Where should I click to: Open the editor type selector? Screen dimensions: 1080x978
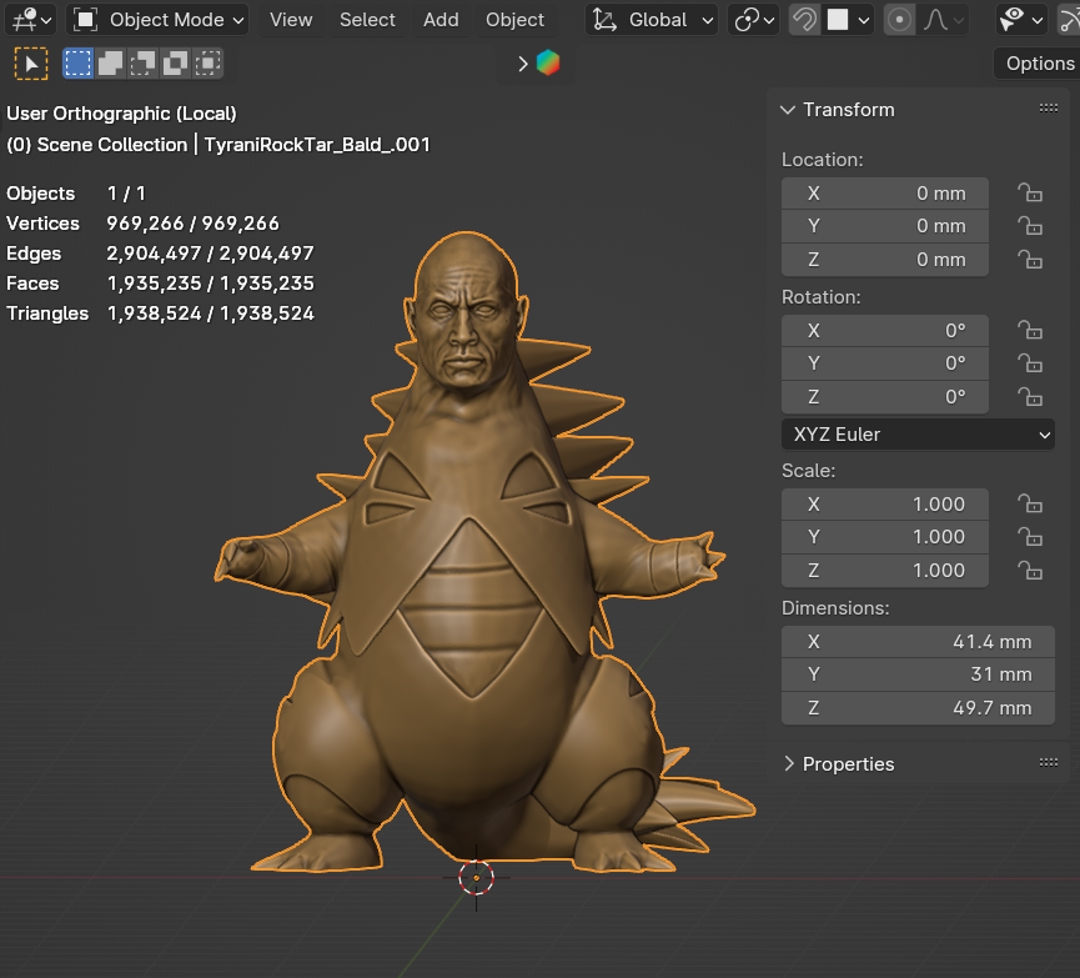(x=32, y=19)
